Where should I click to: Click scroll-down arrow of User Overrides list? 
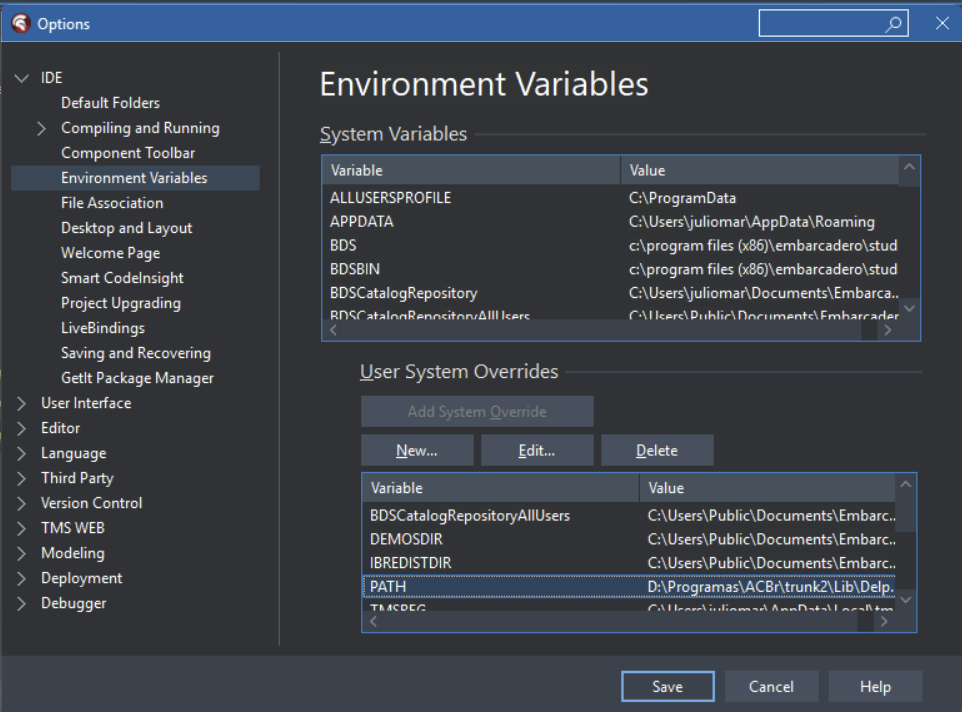pos(906,600)
